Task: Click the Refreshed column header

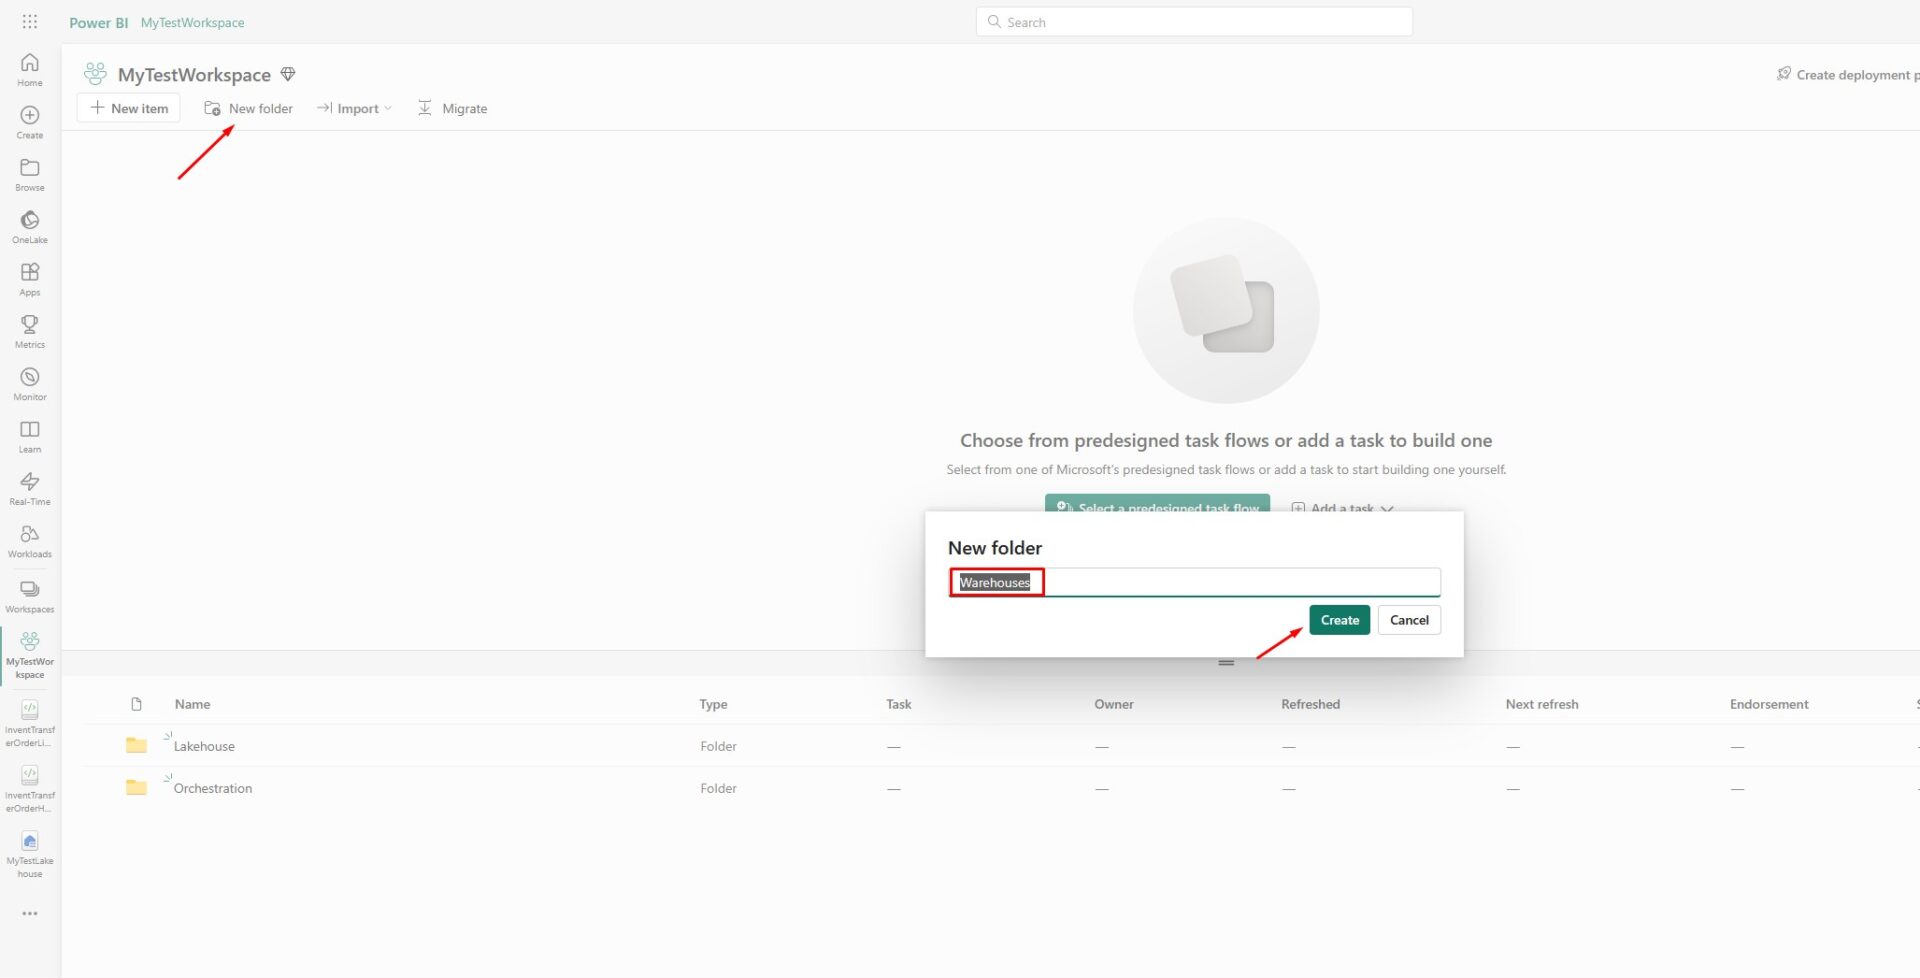Action: click(x=1310, y=704)
